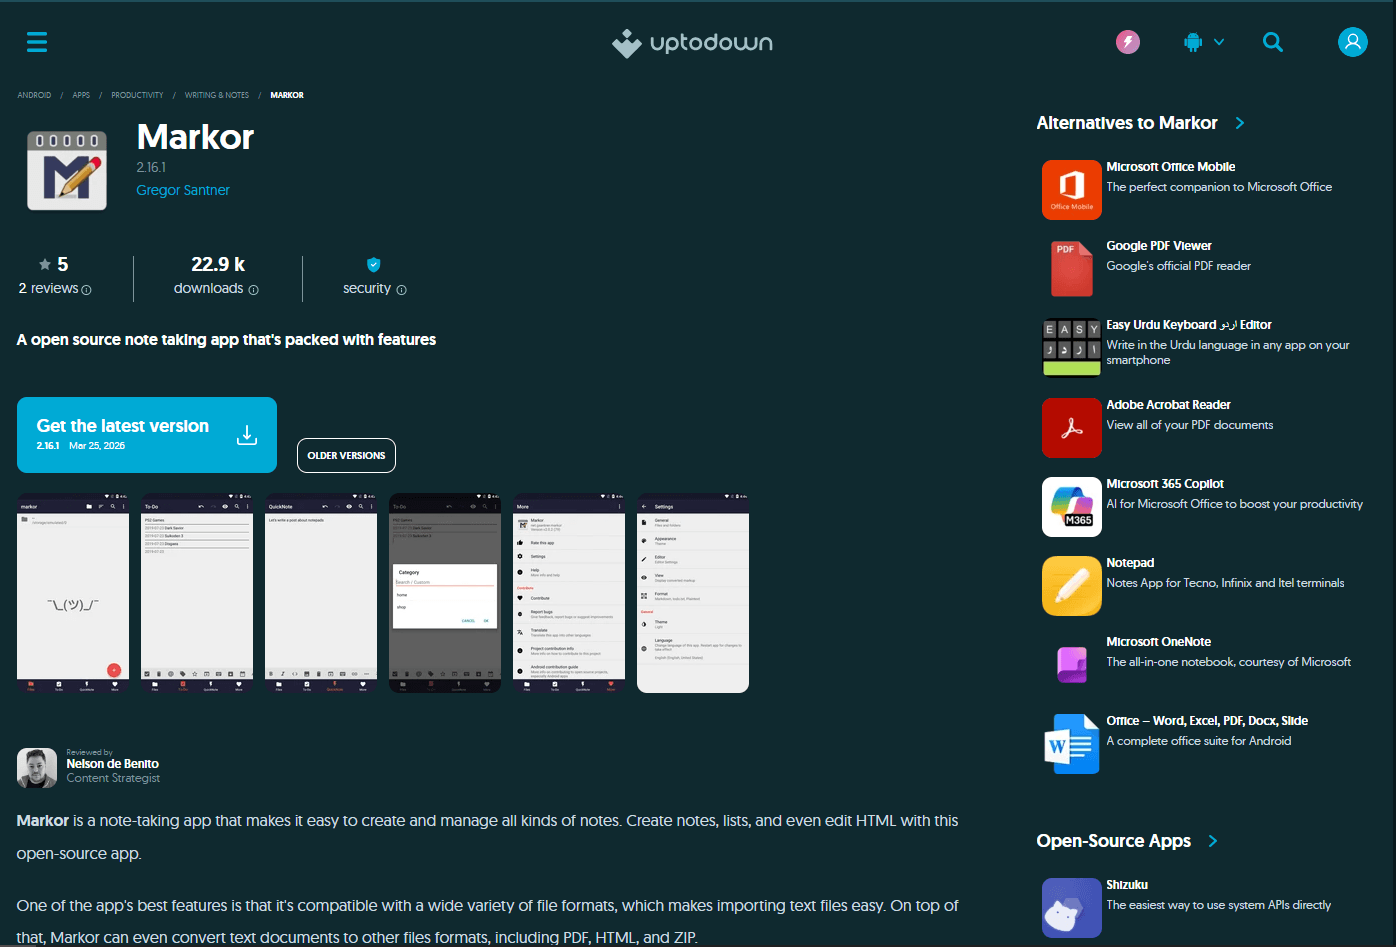Click 'View all of your PDF documents' text
The image size is (1396, 947).
pos(1190,425)
